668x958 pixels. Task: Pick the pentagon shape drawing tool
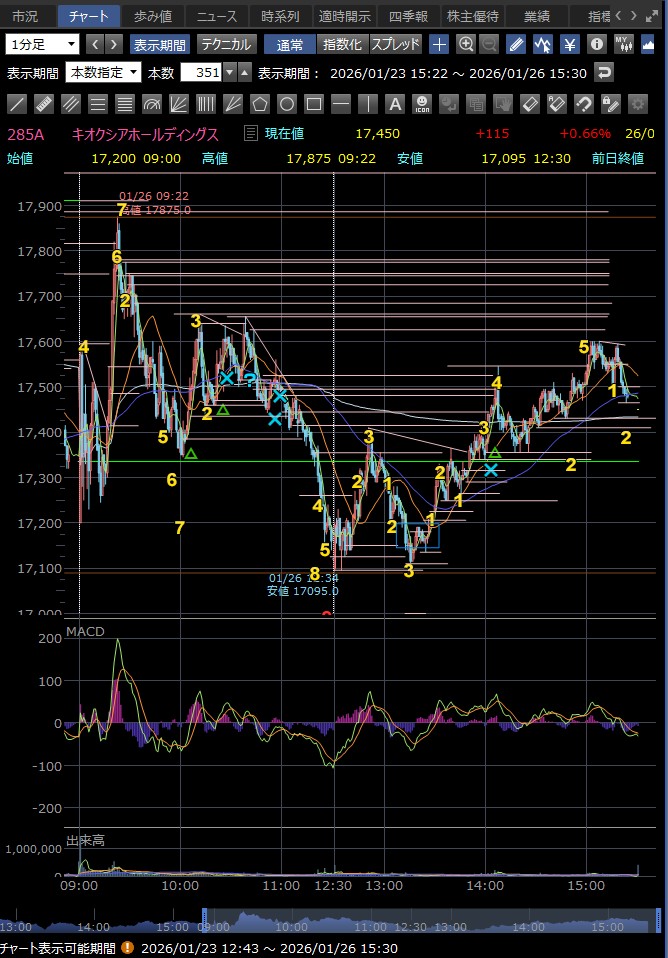[x=260, y=104]
